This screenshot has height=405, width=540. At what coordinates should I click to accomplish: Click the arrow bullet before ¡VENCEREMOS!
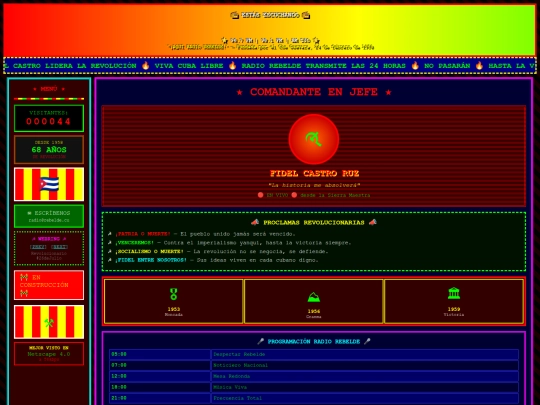(110, 242)
